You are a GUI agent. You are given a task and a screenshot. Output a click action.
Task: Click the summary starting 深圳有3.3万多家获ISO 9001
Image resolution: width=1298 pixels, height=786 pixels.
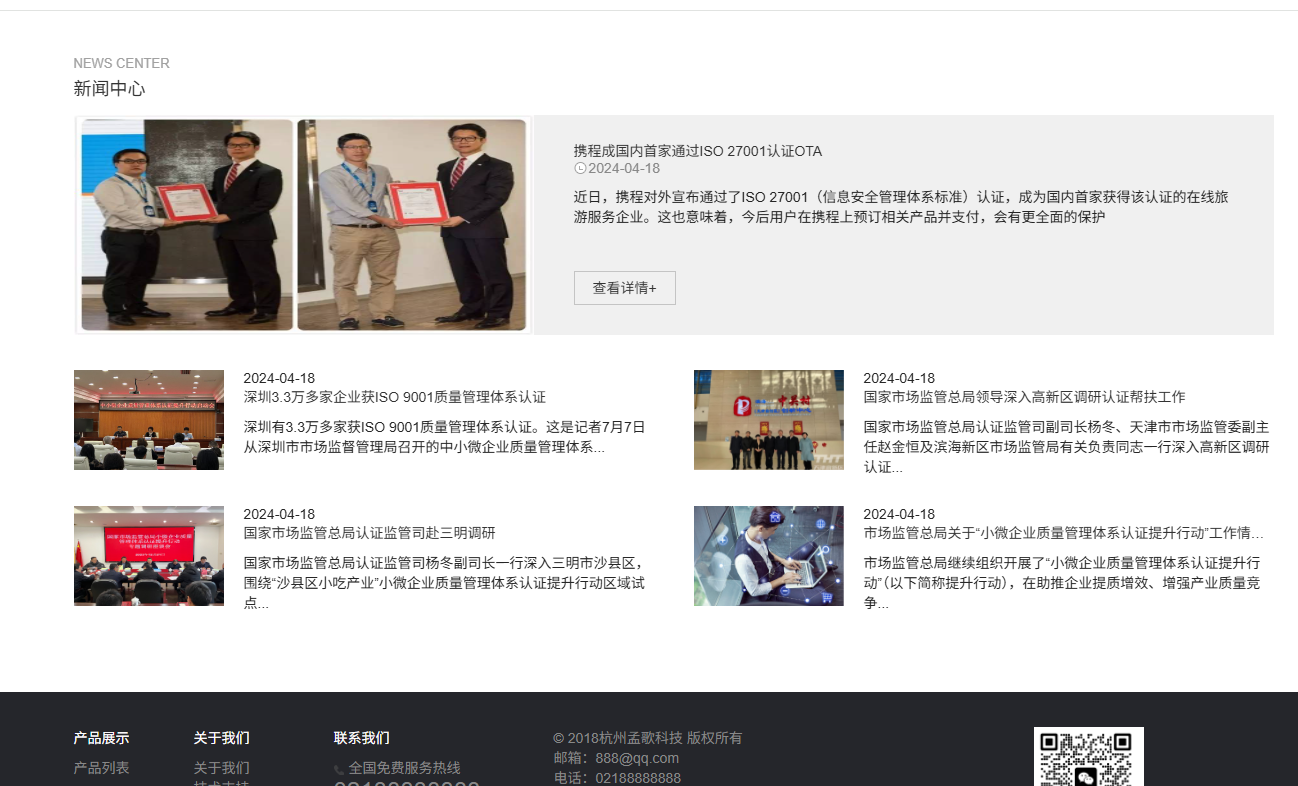click(x=445, y=437)
